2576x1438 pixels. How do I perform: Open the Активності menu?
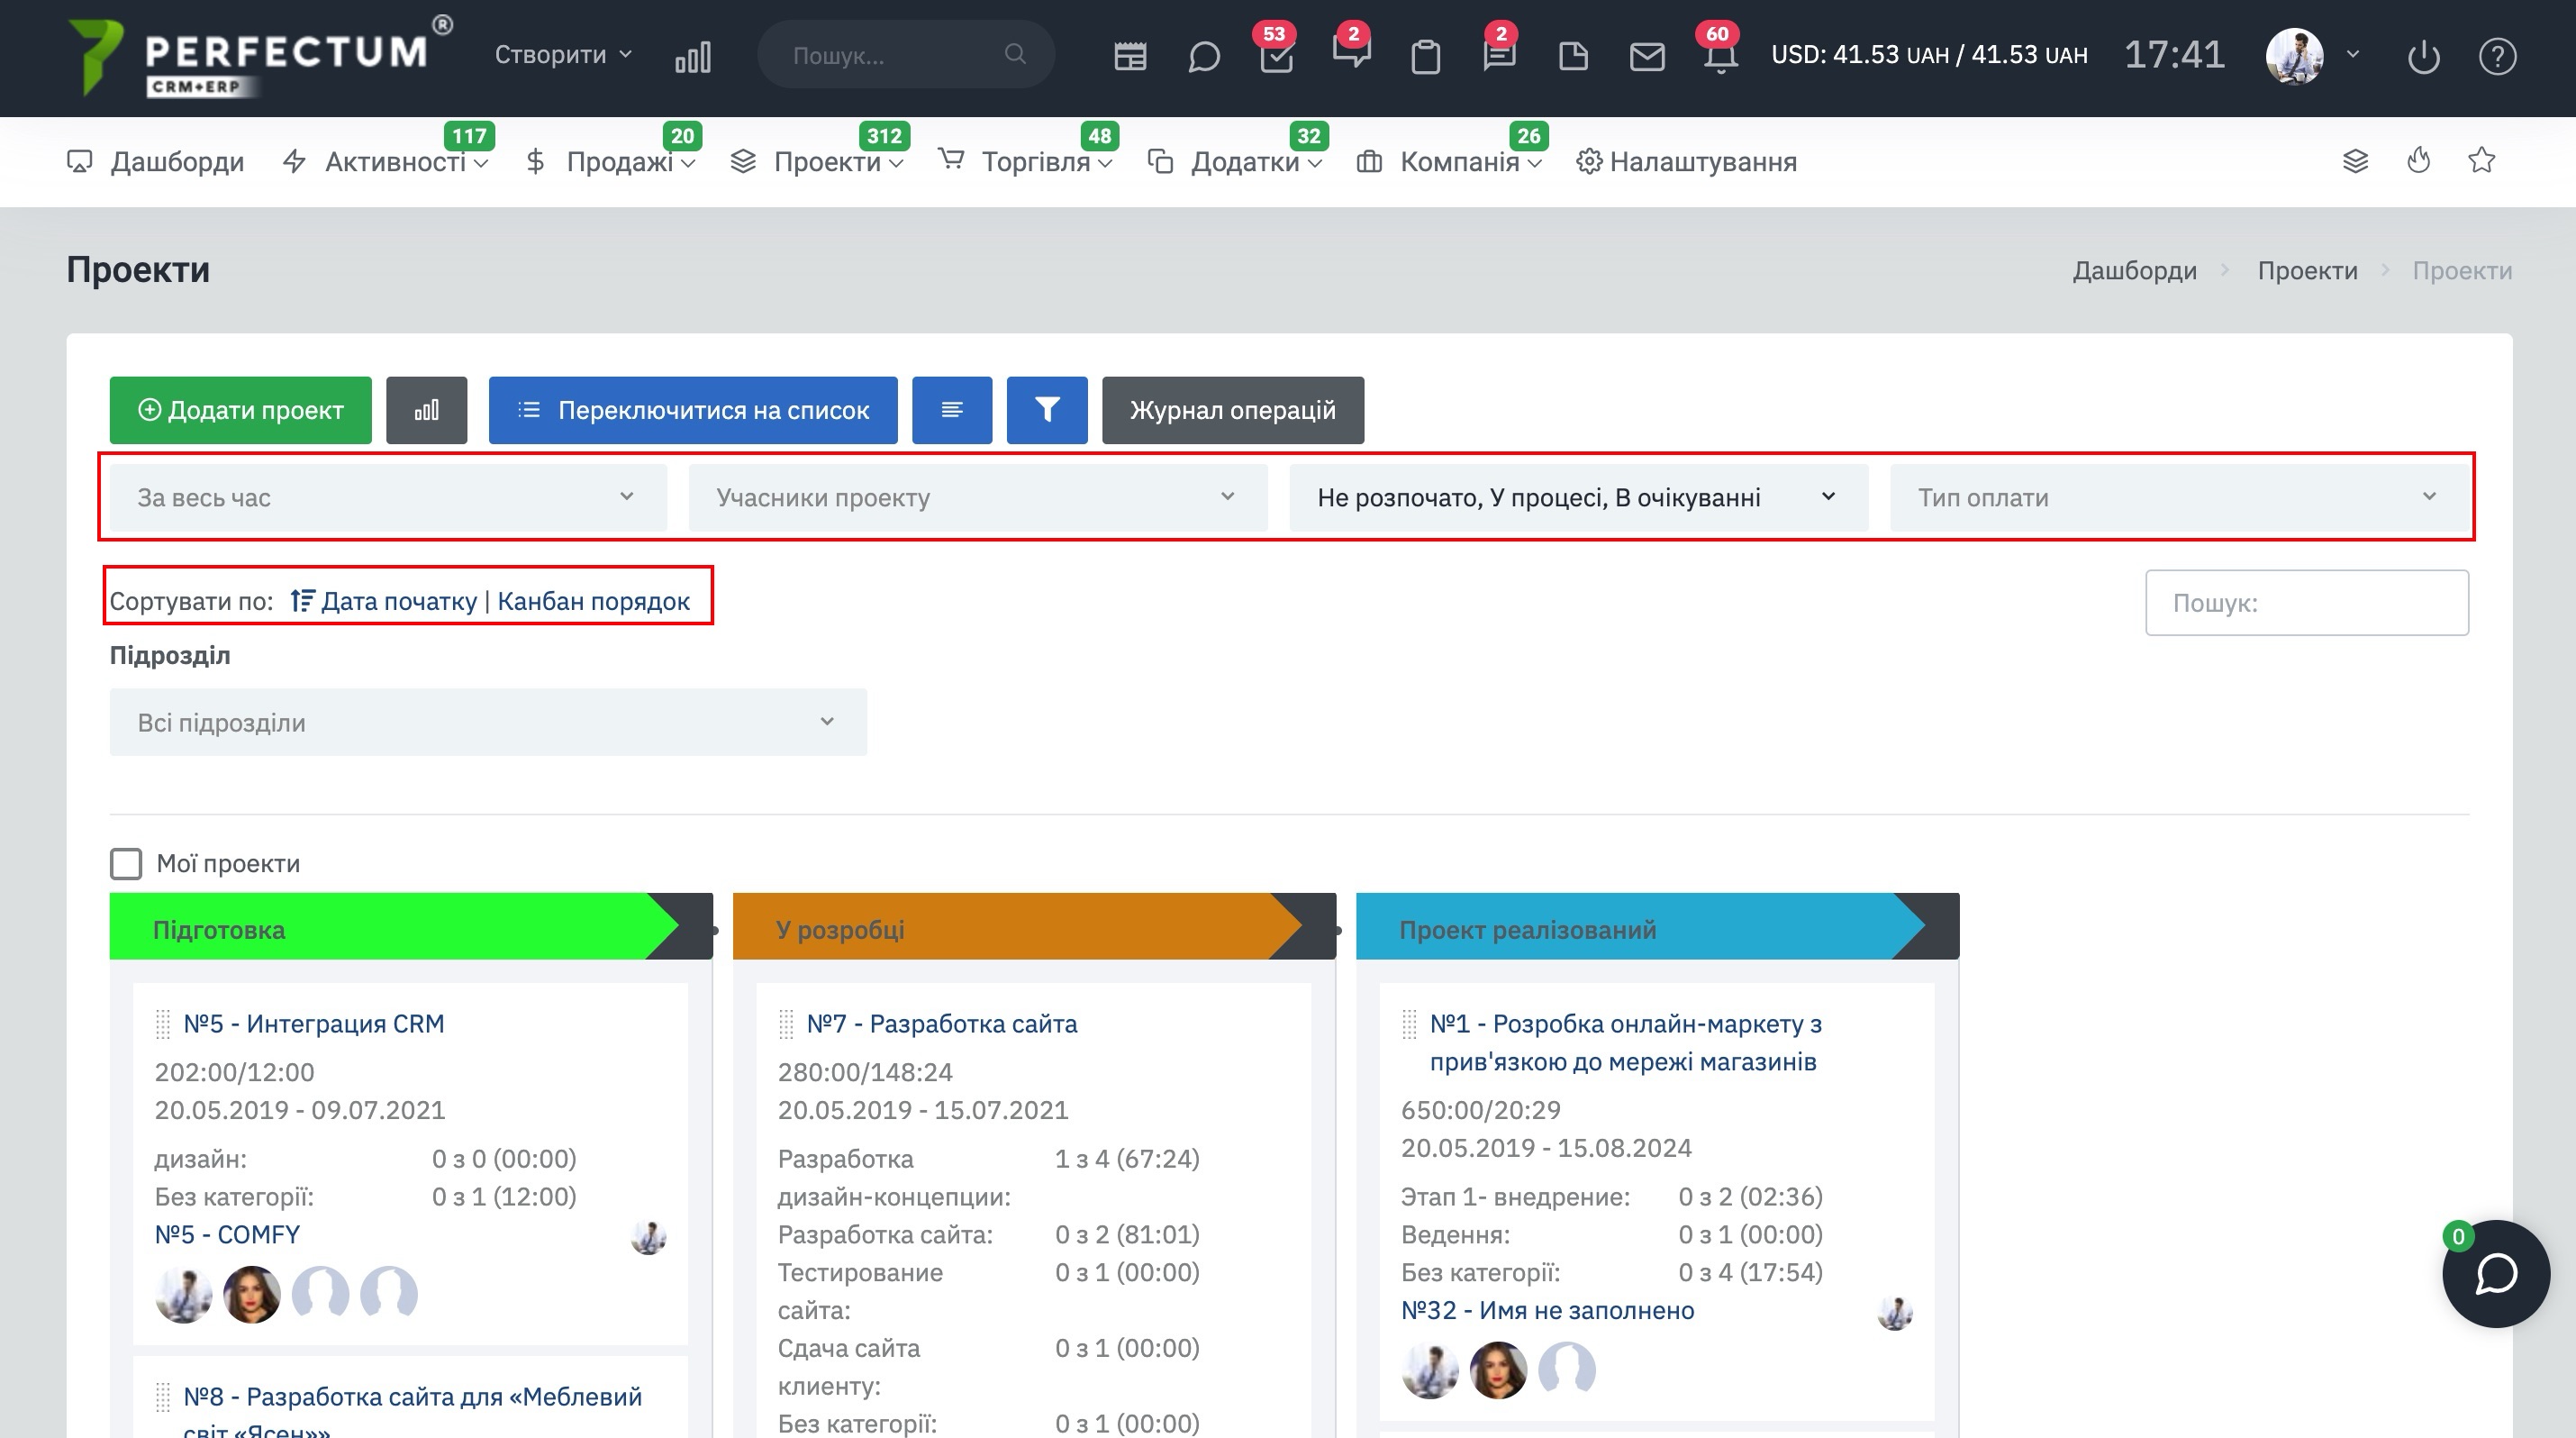tap(385, 161)
